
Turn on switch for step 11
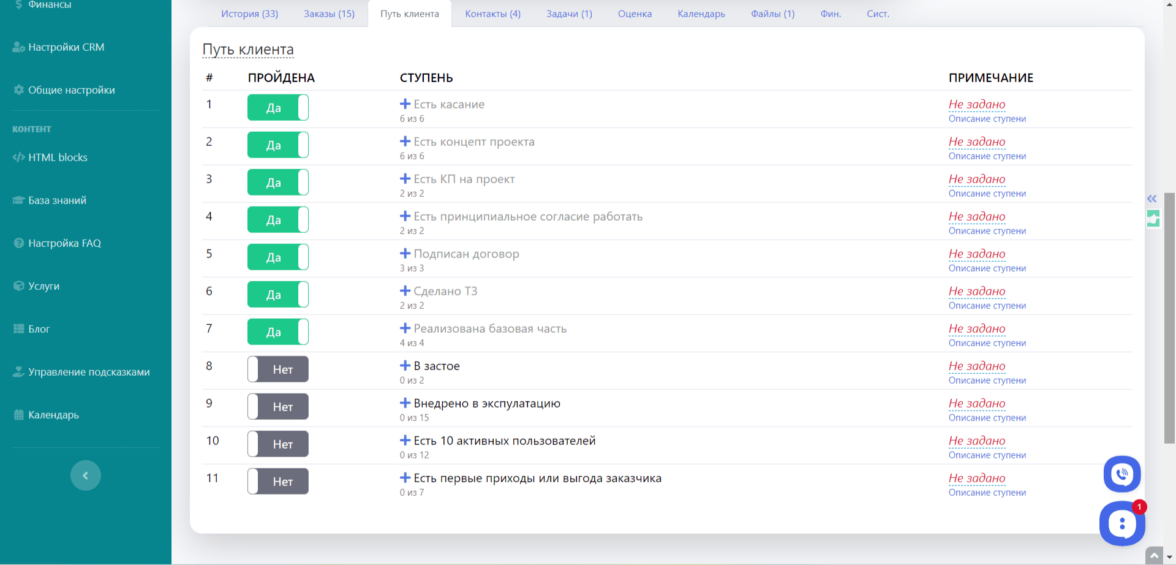(x=278, y=481)
